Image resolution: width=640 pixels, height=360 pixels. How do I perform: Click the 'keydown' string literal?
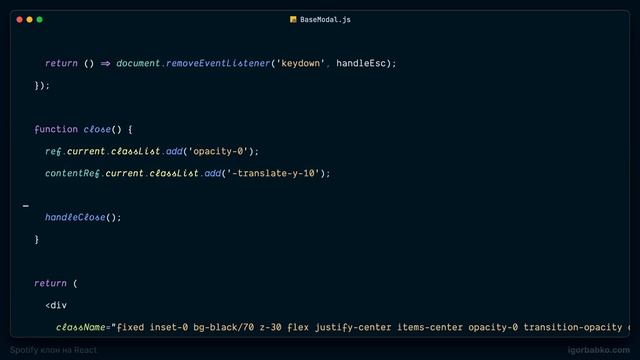pos(301,63)
